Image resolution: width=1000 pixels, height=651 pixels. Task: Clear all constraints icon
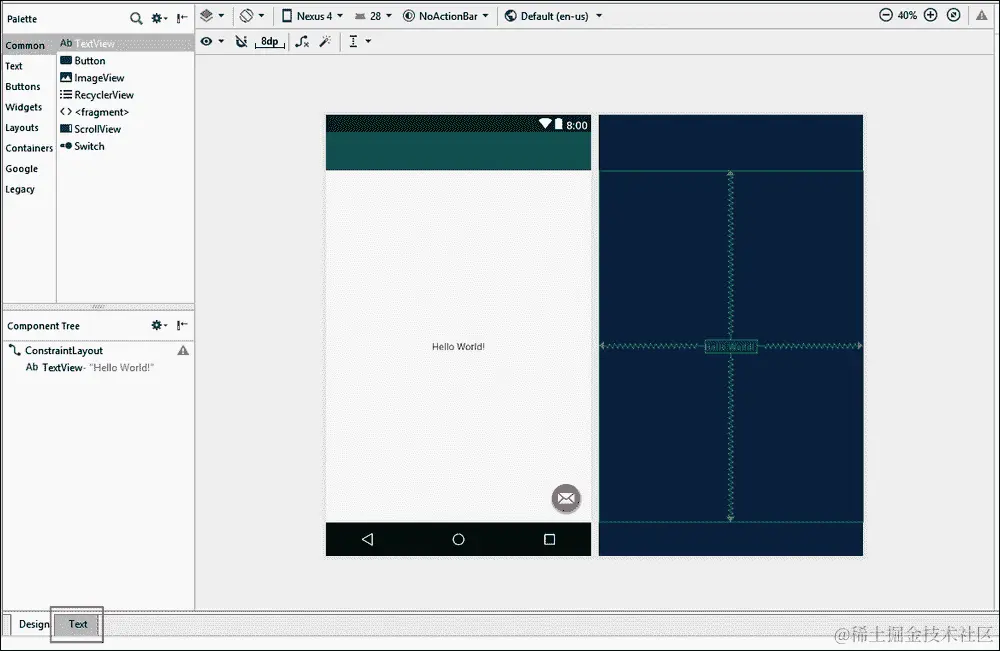[x=302, y=41]
